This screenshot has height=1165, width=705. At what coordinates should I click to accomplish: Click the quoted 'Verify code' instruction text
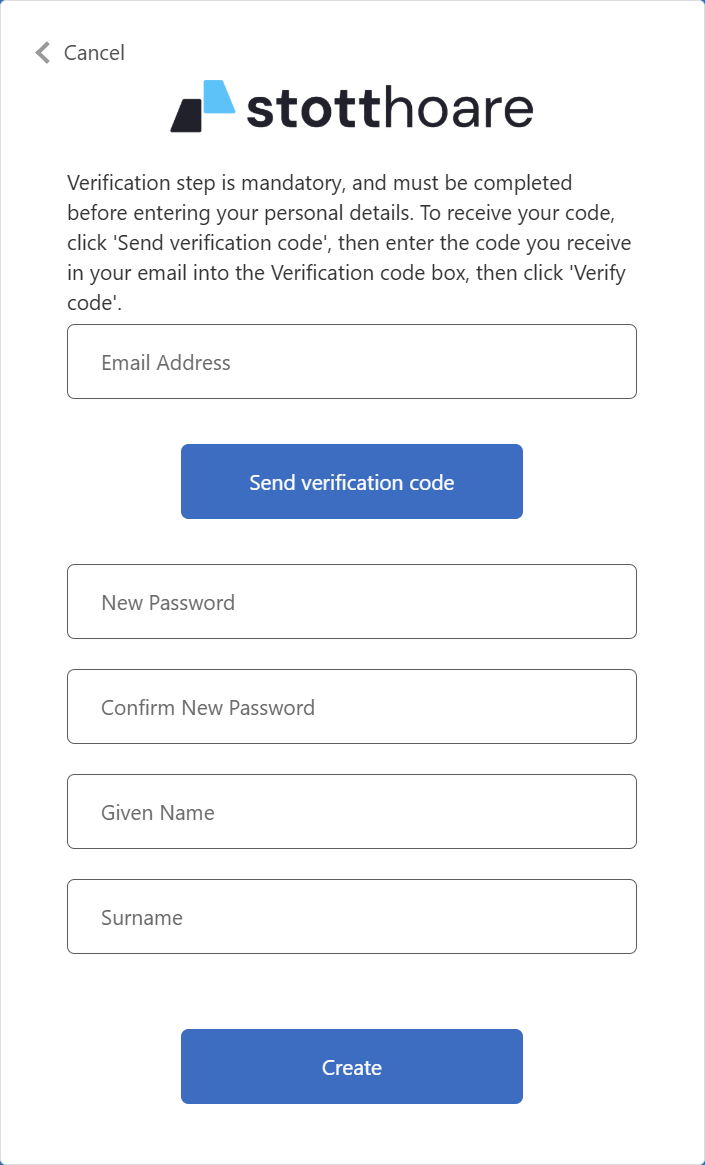point(600,274)
